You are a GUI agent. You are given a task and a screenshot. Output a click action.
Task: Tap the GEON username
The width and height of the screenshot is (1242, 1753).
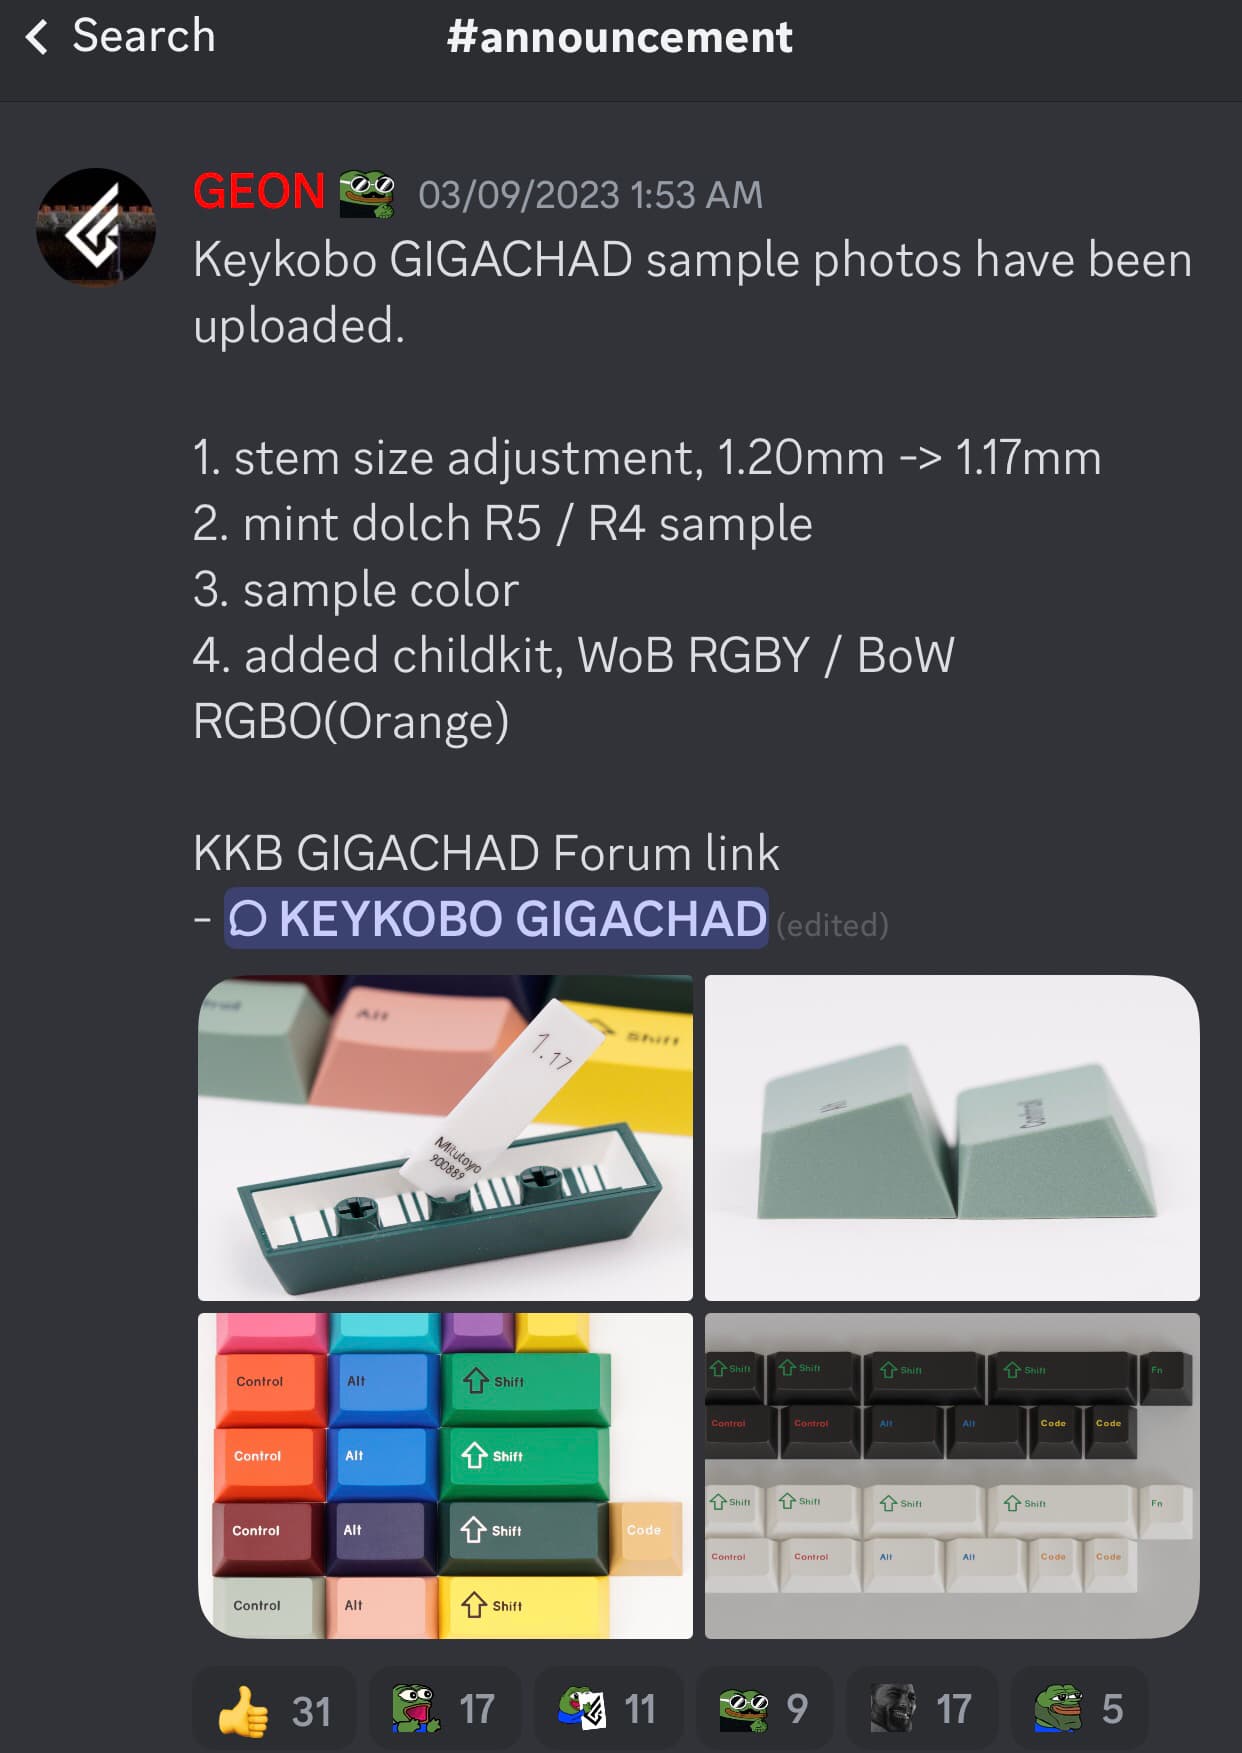(x=259, y=191)
